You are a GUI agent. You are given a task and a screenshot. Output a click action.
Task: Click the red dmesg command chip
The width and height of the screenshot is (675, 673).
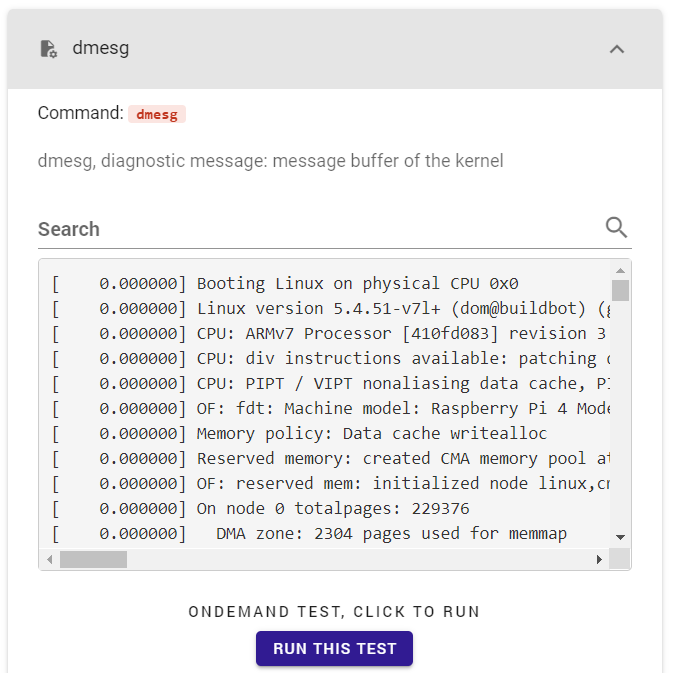pos(157,114)
